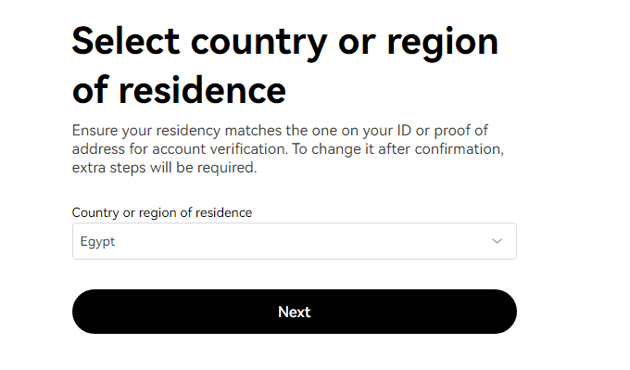
Task: Click the left rounded end of Next button
Action: [x=86, y=311]
